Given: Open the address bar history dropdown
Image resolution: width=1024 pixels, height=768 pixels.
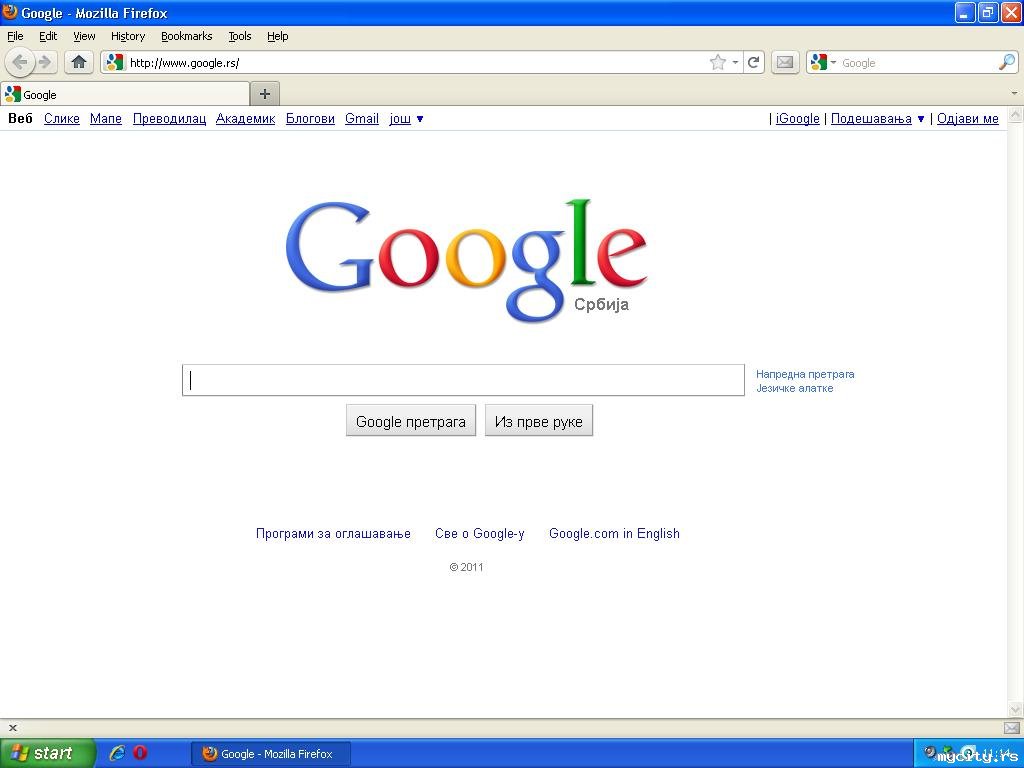Looking at the screenshot, I should tap(735, 63).
